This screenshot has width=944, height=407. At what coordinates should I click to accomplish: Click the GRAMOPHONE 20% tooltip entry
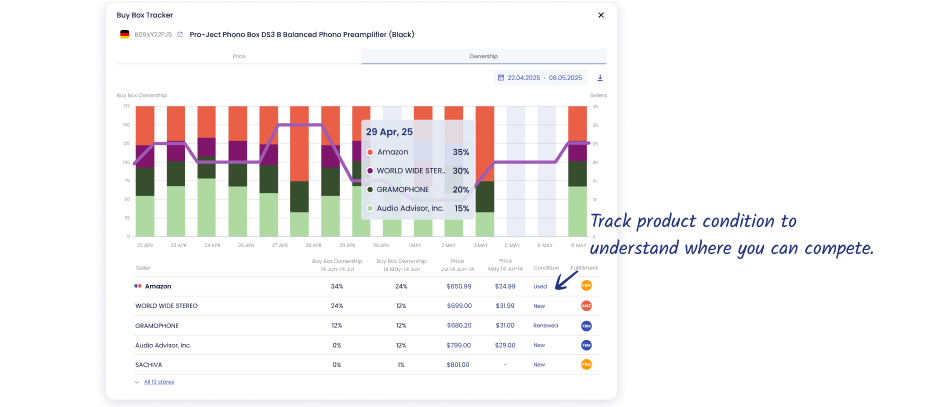[417, 190]
